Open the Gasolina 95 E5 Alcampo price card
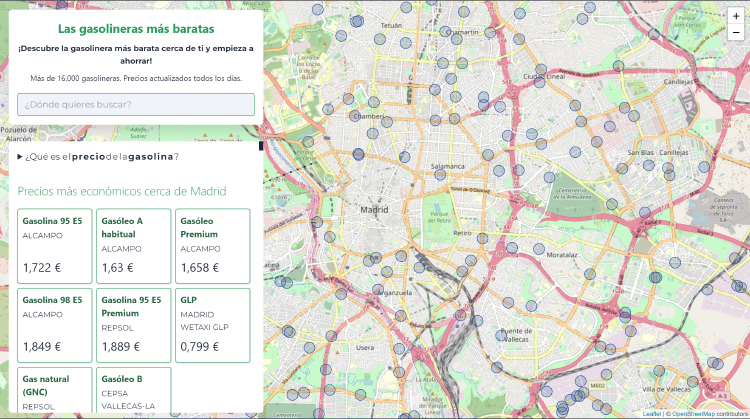The image size is (750, 419). 55,245
